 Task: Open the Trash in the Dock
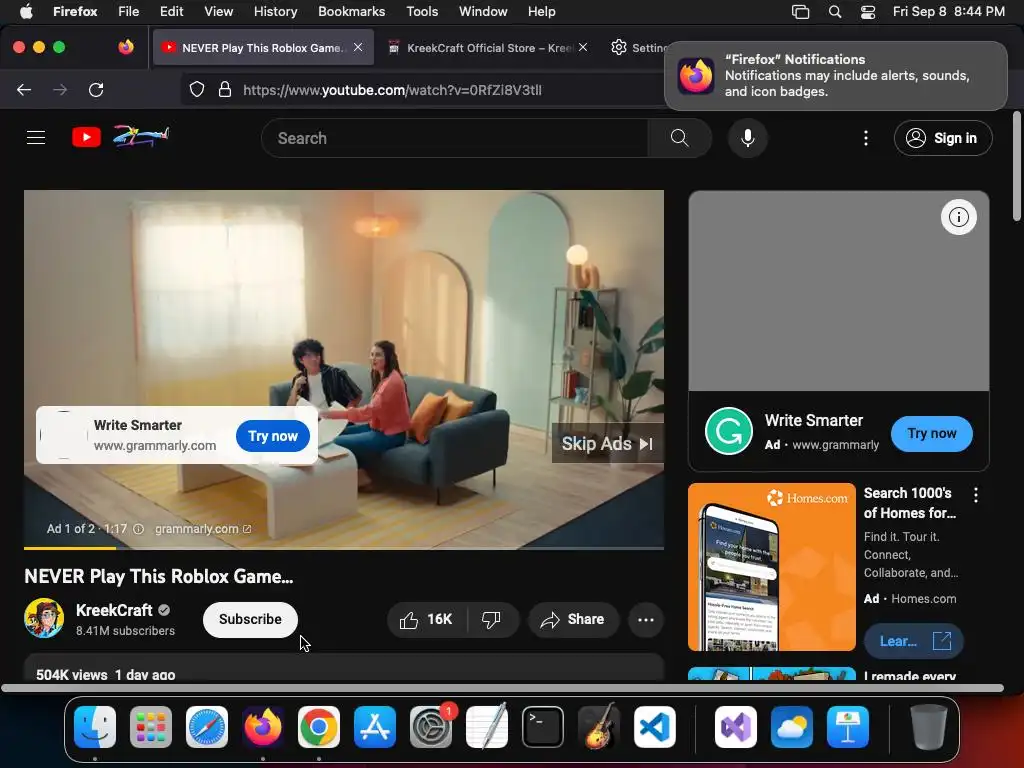[x=929, y=727]
